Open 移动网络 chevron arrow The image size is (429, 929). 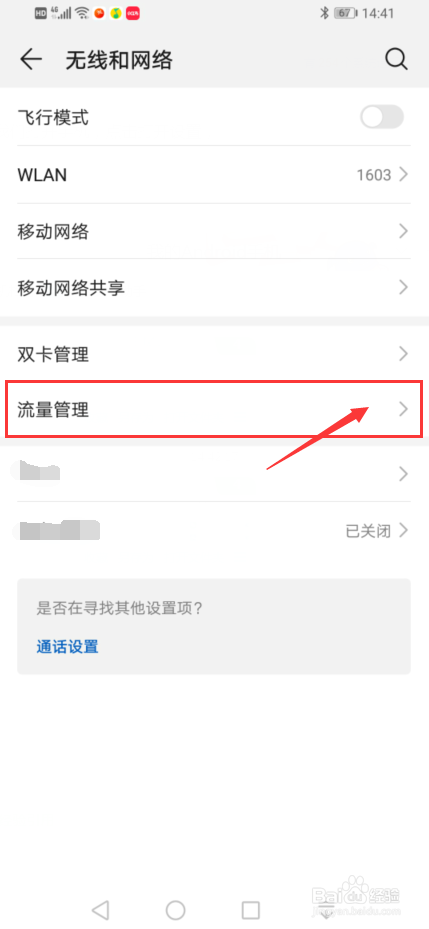point(404,231)
